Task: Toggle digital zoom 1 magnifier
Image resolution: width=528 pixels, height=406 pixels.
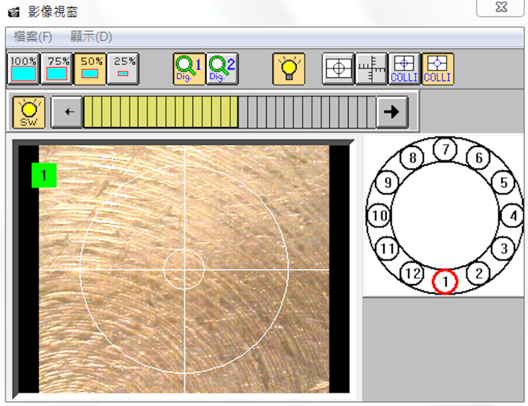Action: pos(189,69)
